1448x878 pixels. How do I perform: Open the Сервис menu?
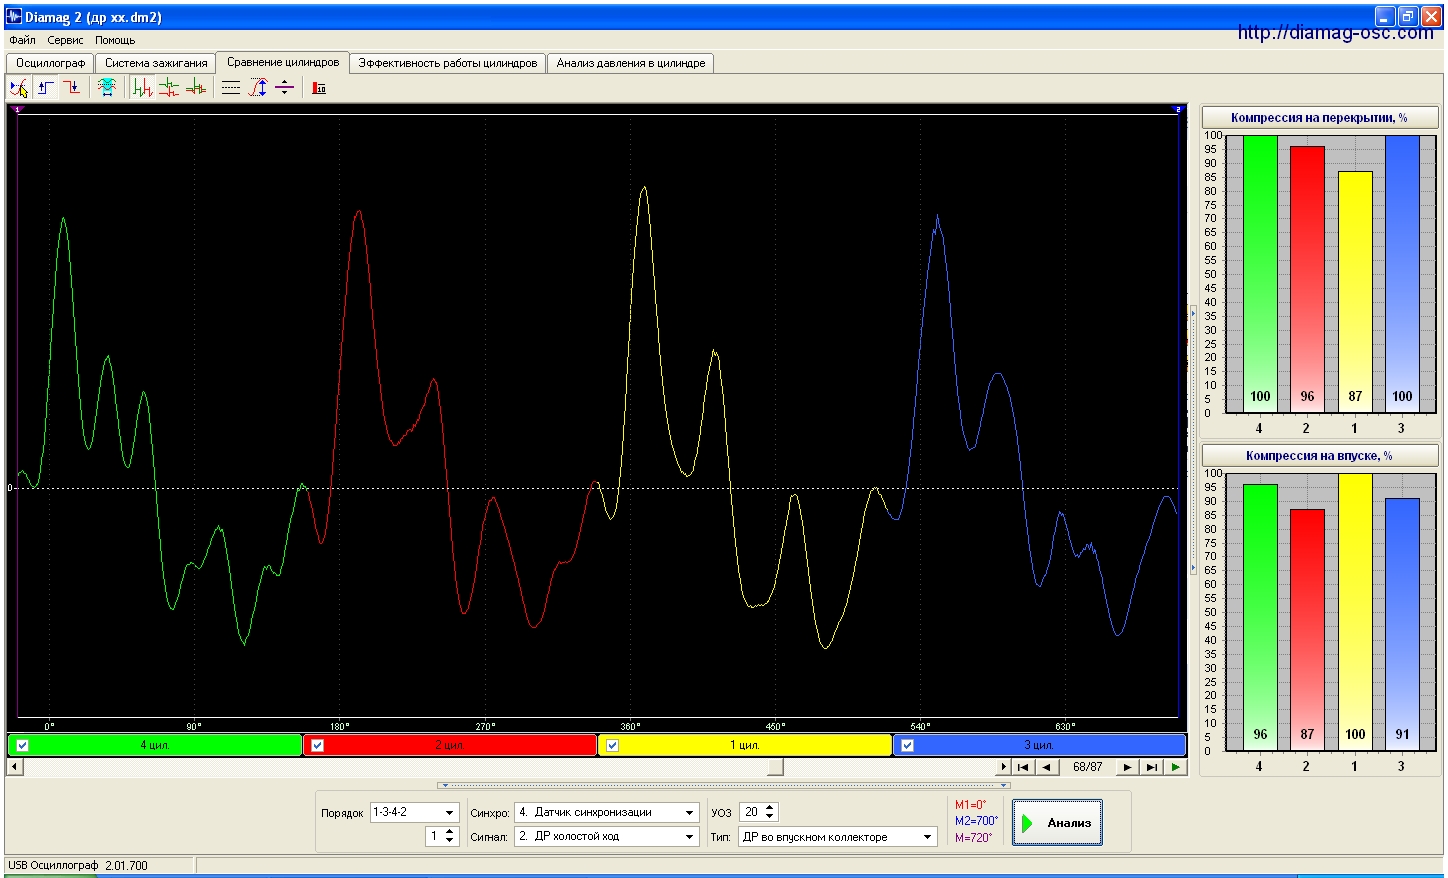[x=66, y=40]
